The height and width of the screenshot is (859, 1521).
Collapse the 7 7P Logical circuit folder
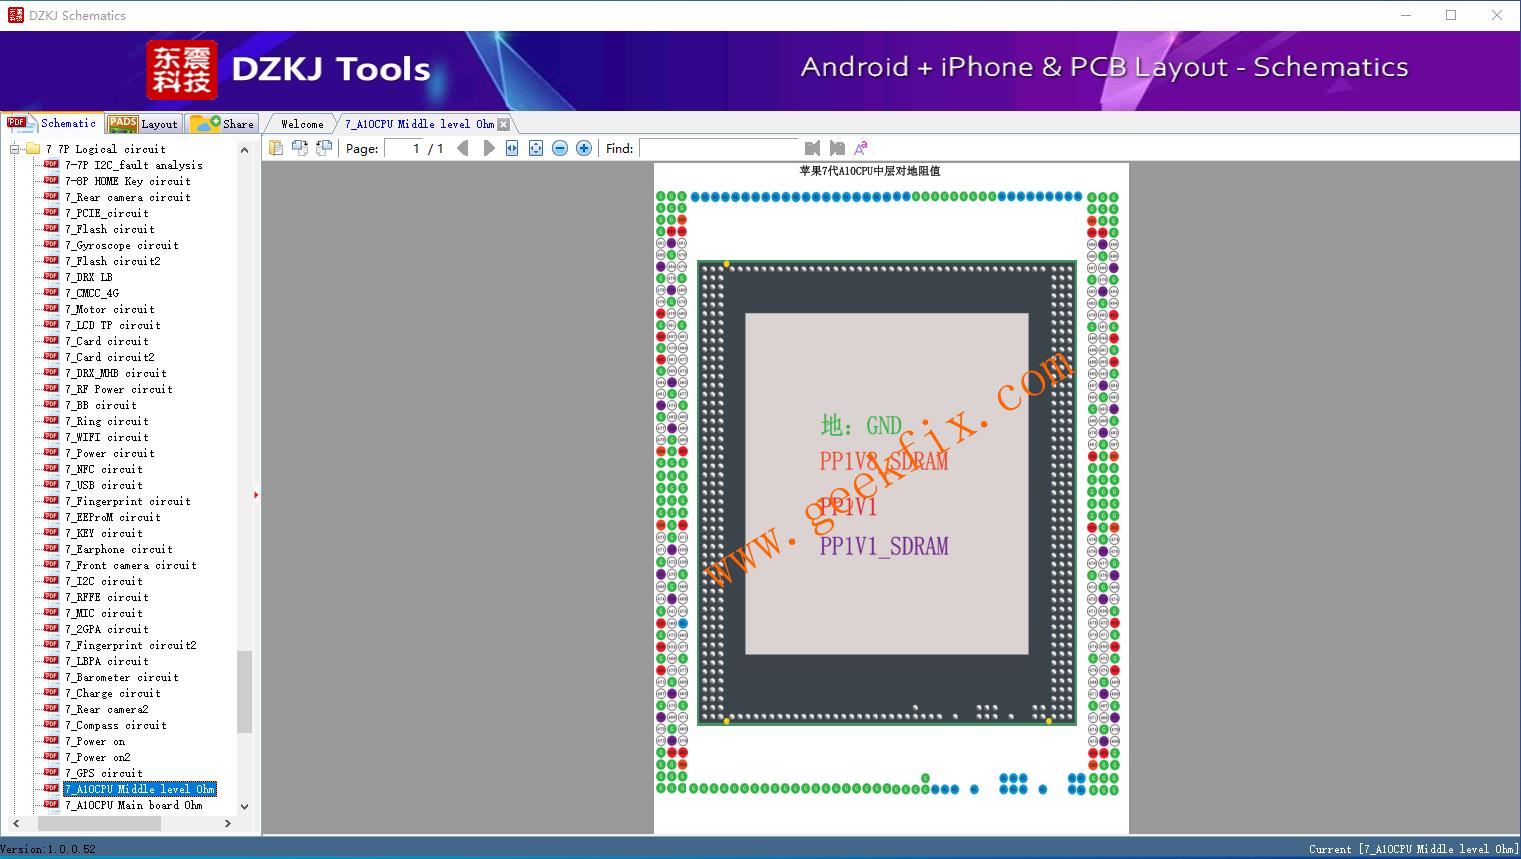[x=15, y=149]
